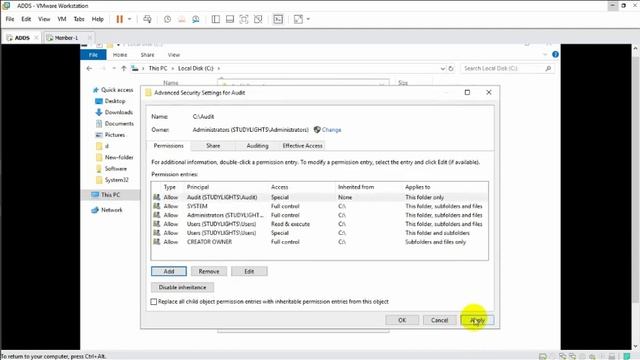This screenshot has height=360, width=640.
Task: Select the Permissions tab
Action: click(168, 146)
